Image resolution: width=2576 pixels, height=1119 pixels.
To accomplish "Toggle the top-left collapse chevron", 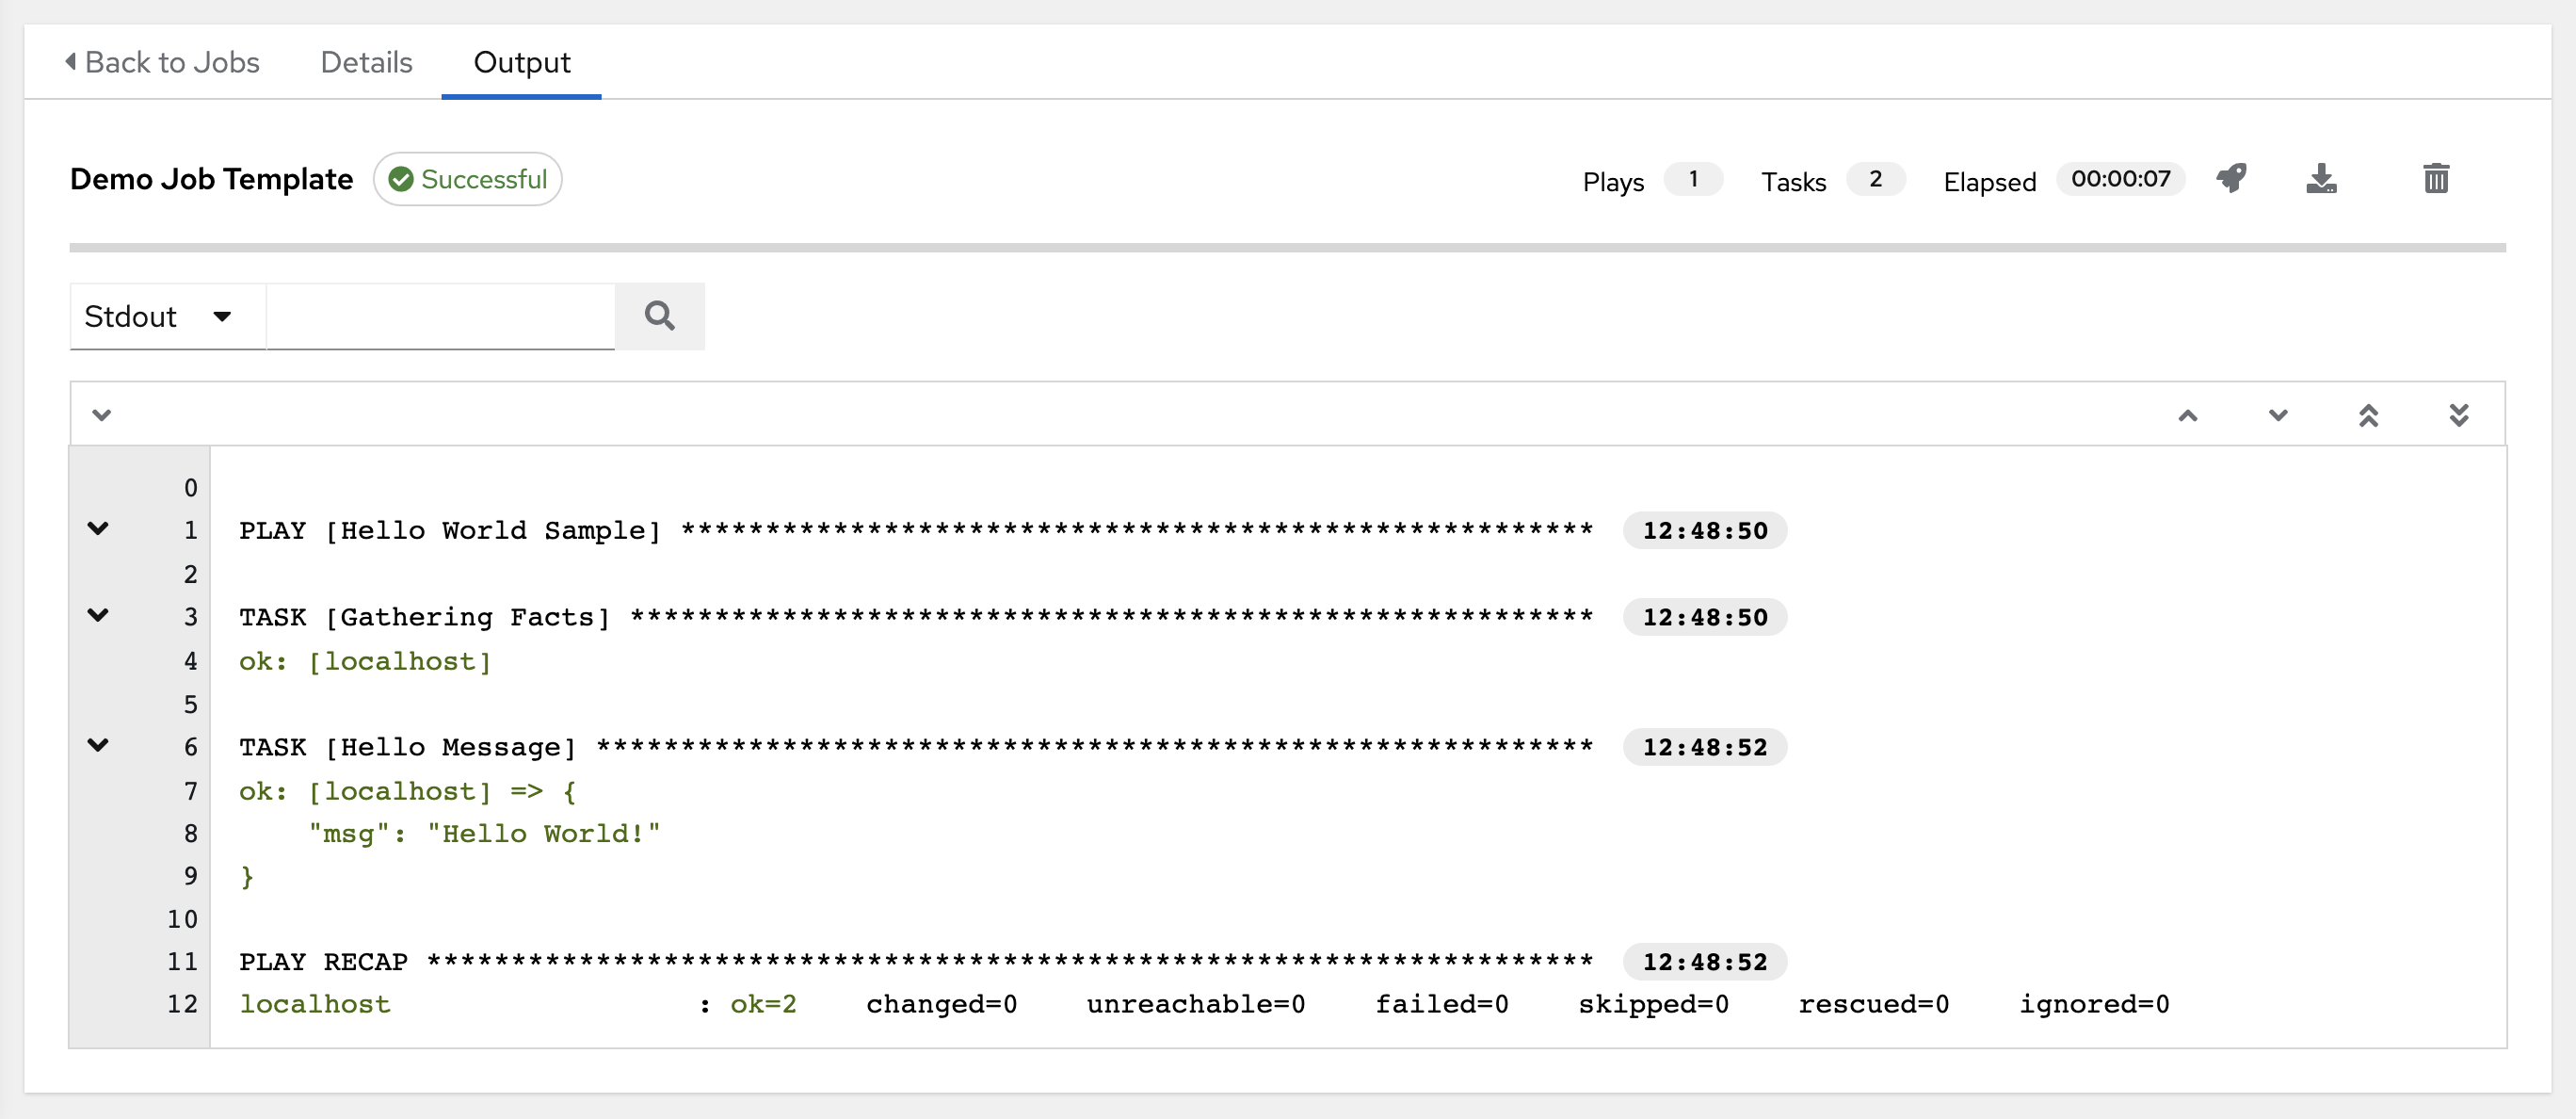I will coord(104,414).
